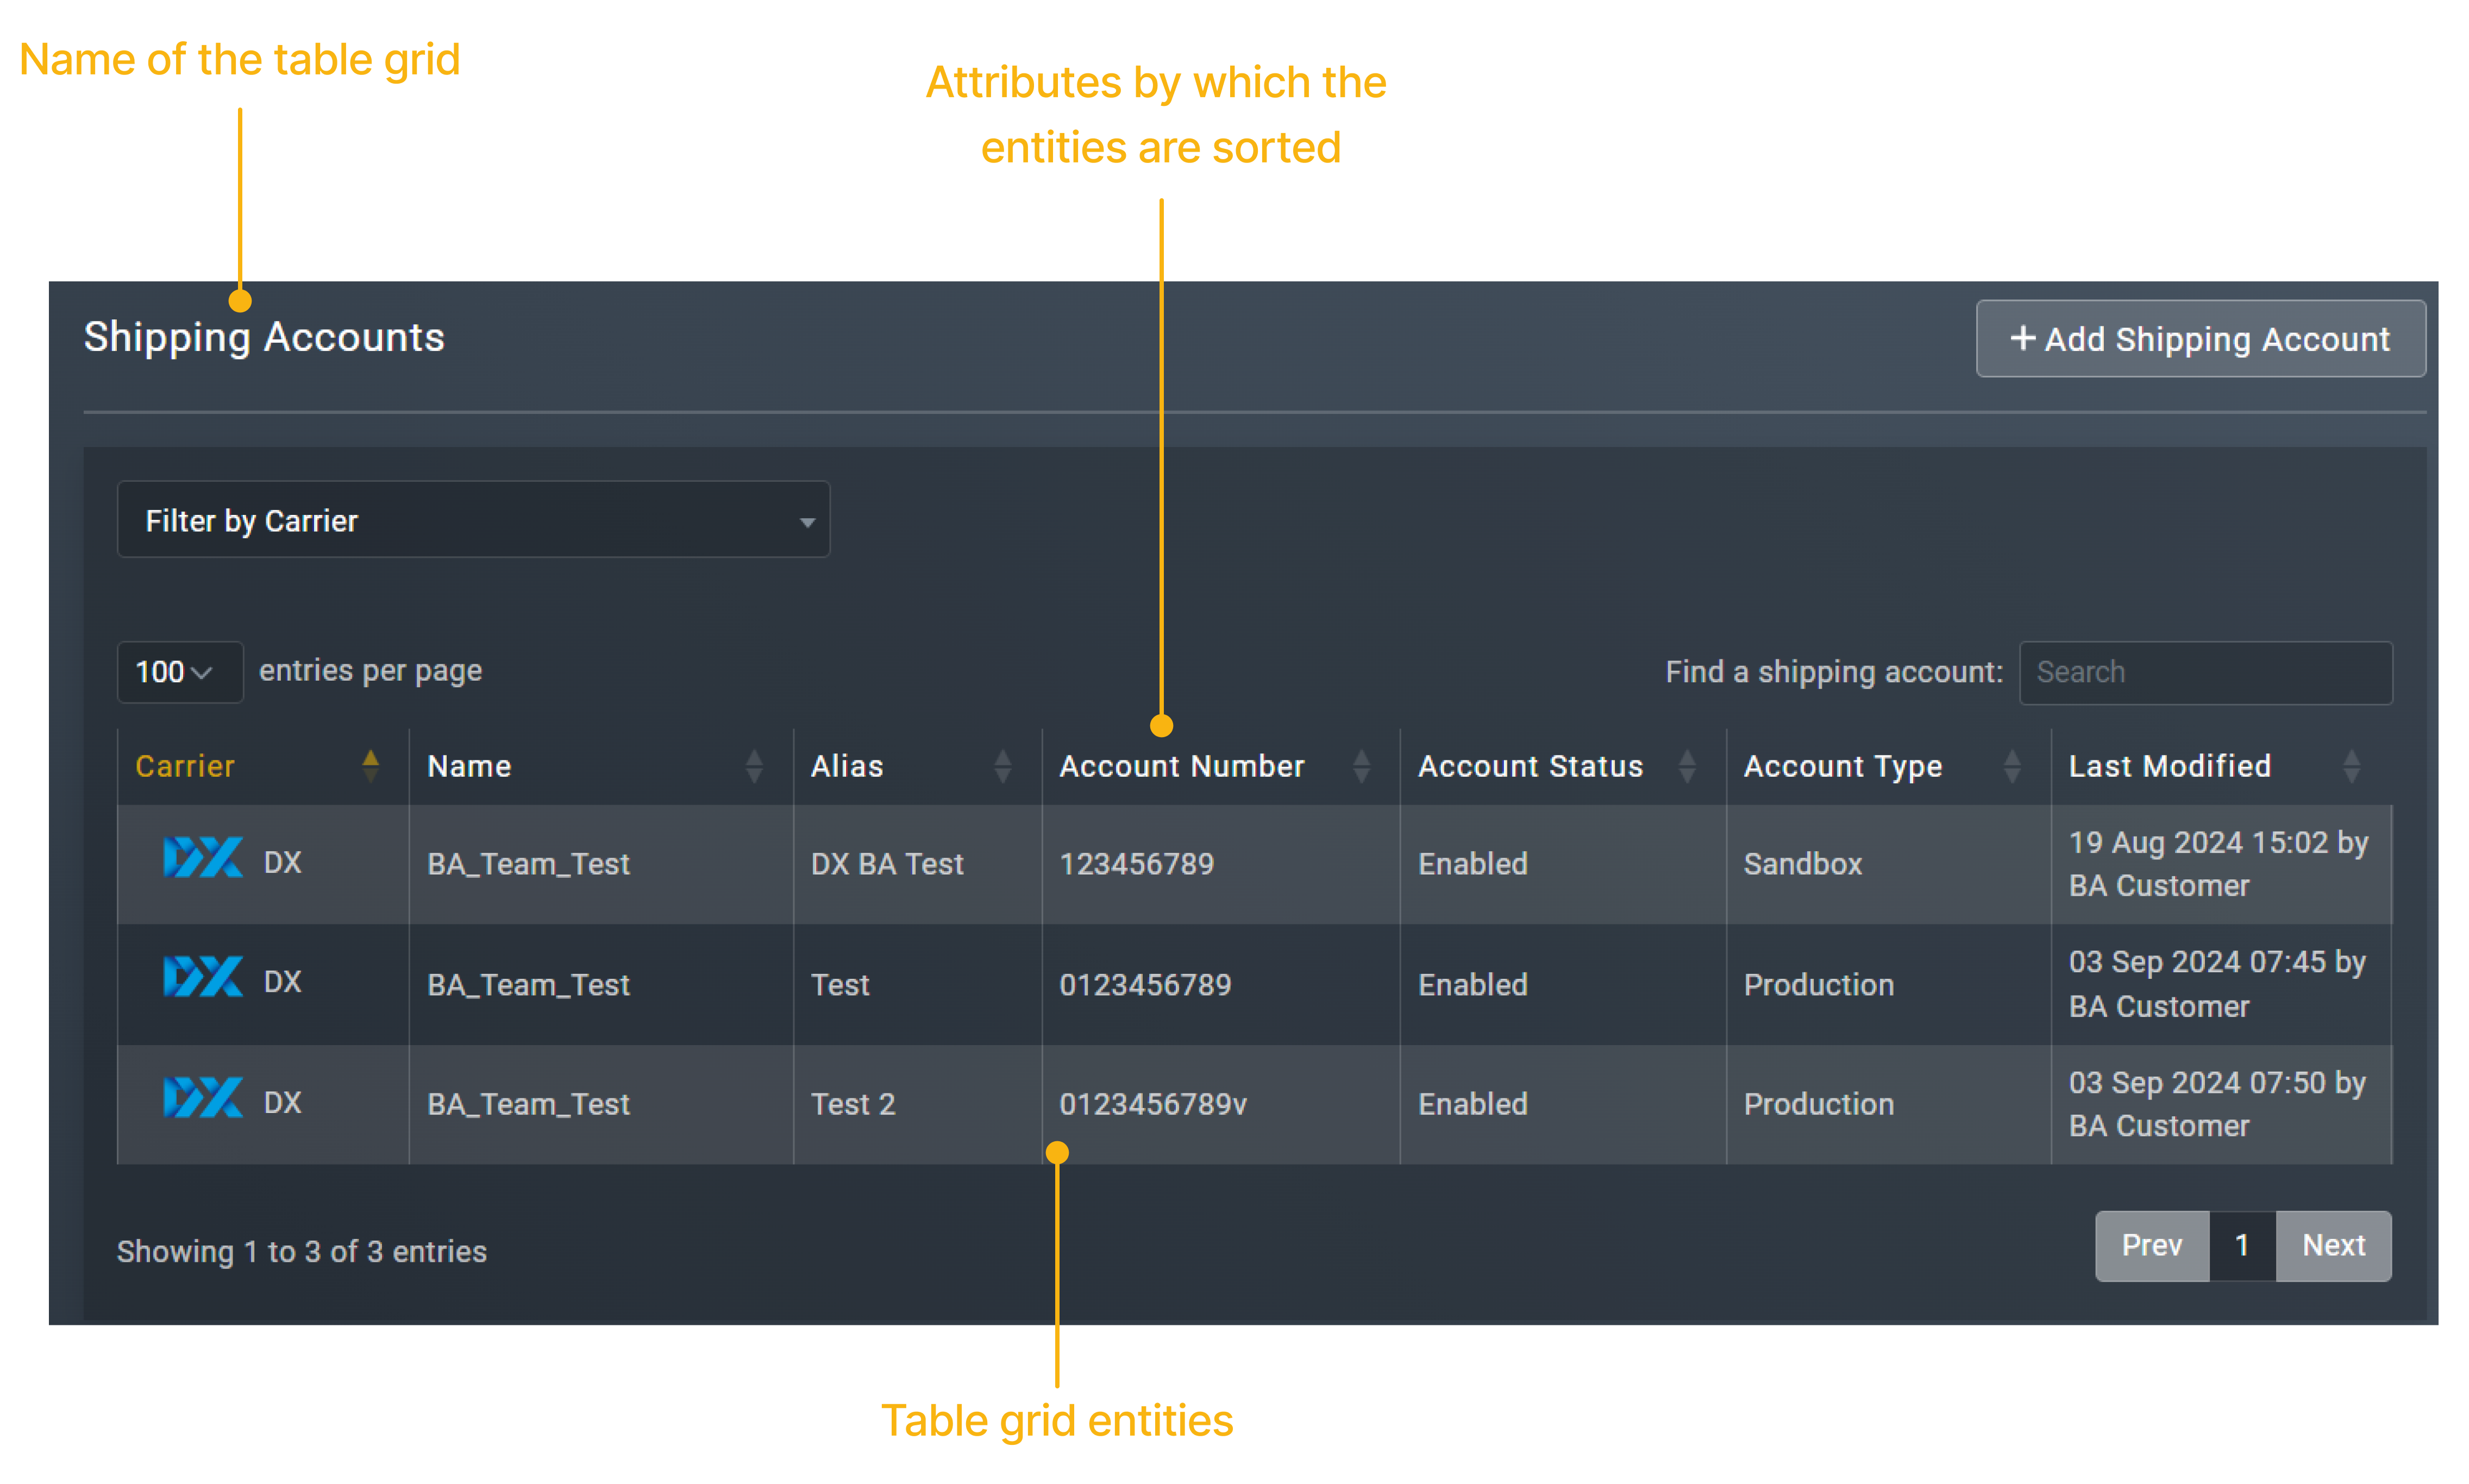
Task: Go to the Next page
Action: pyautogui.click(x=2333, y=1245)
